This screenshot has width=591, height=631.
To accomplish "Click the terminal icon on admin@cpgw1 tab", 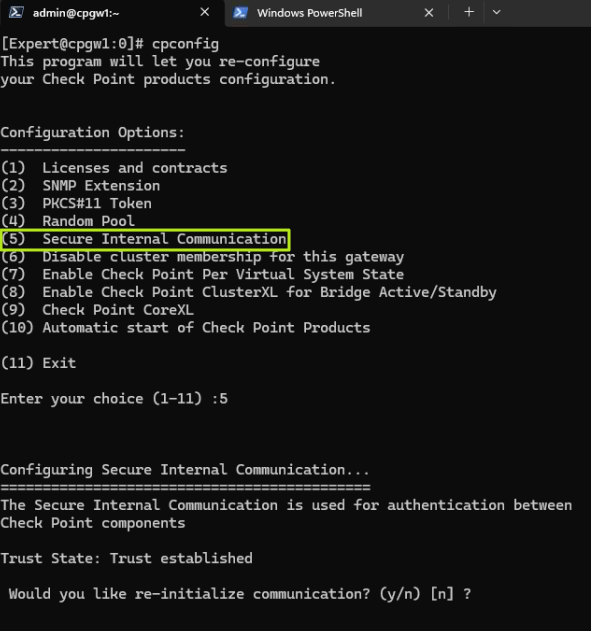I will tap(16, 12).
